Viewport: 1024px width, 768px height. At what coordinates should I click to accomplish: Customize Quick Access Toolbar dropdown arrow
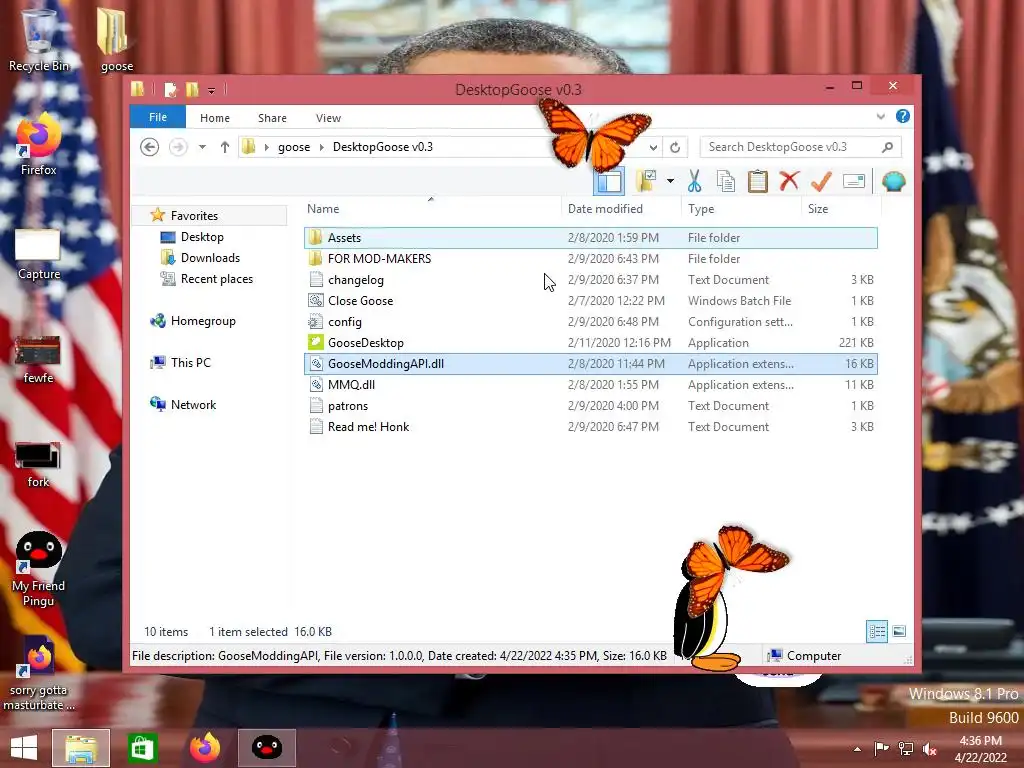tap(211, 90)
